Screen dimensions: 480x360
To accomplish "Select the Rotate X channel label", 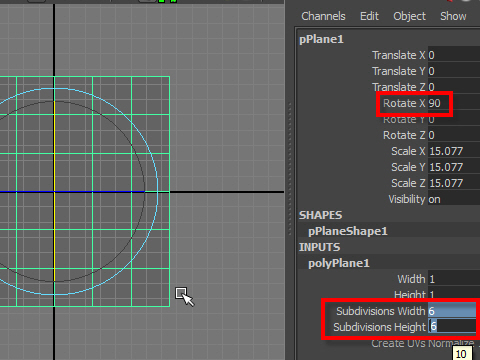I will click(x=404, y=103).
